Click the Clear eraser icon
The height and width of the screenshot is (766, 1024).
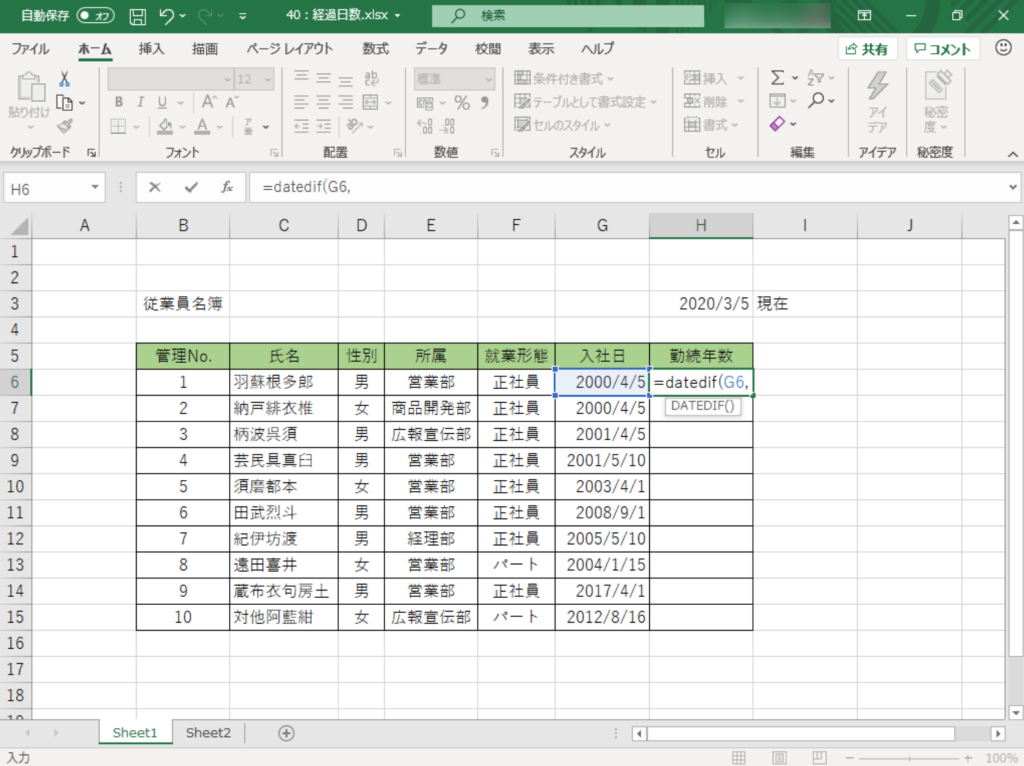777,124
